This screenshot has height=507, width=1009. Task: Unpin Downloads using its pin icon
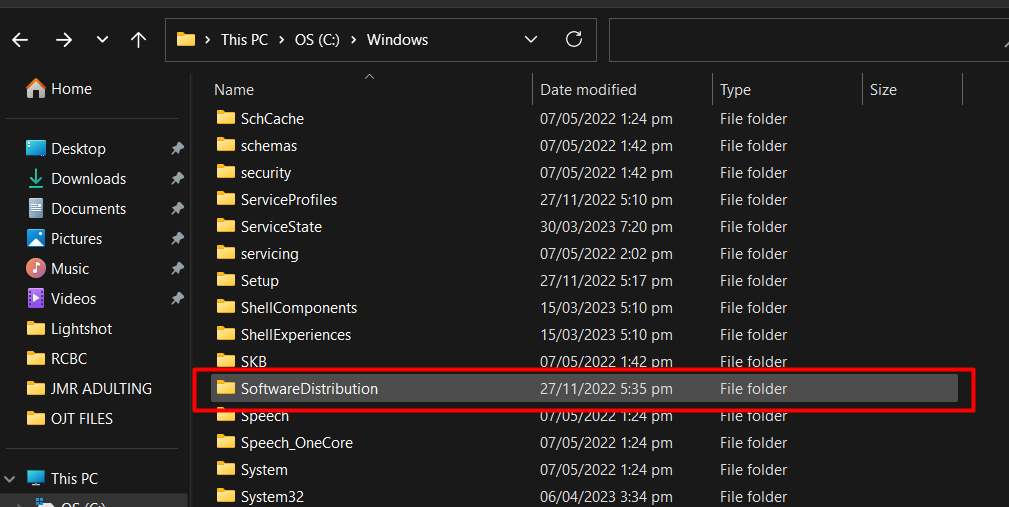pos(177,179)
